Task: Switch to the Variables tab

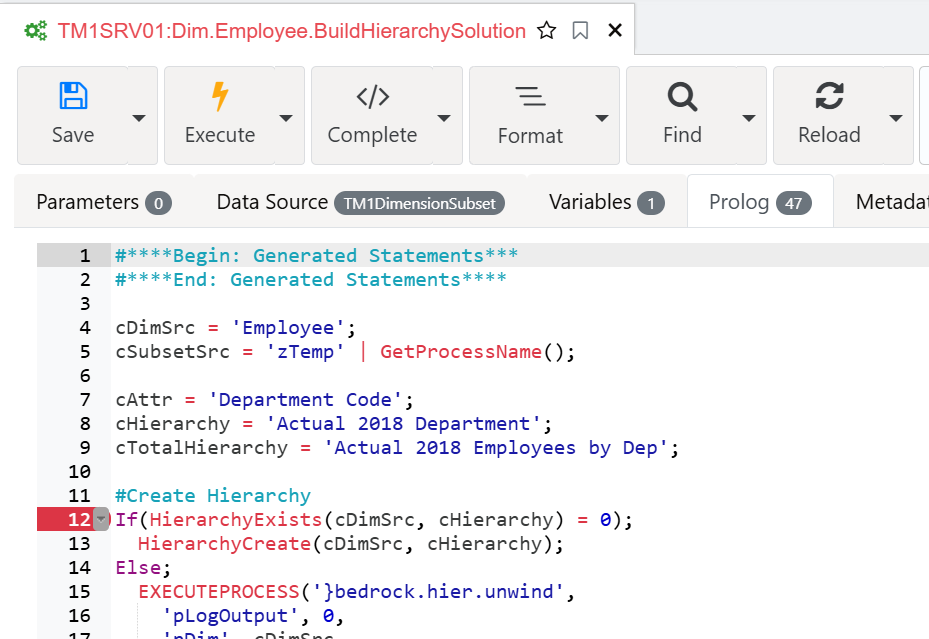Action: (607, 202)
